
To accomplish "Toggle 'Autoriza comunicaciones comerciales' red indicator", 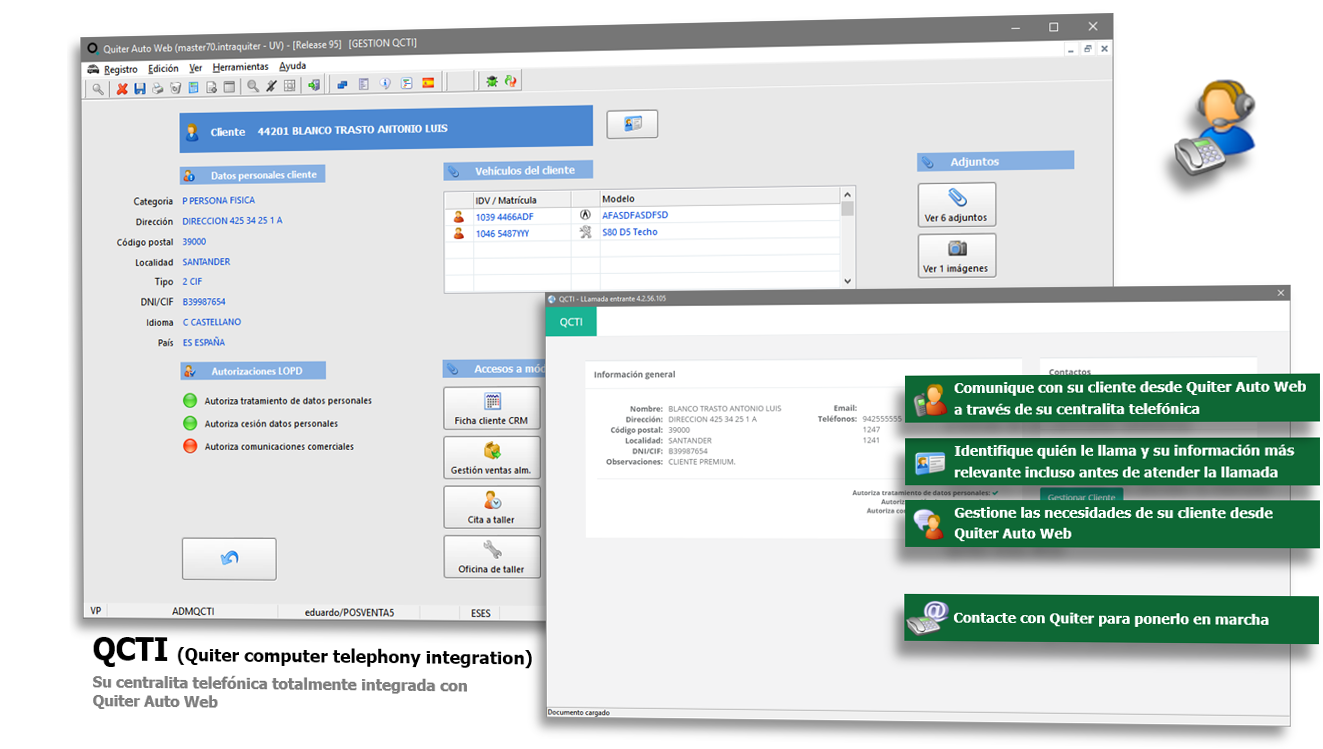I will point(190,447).
